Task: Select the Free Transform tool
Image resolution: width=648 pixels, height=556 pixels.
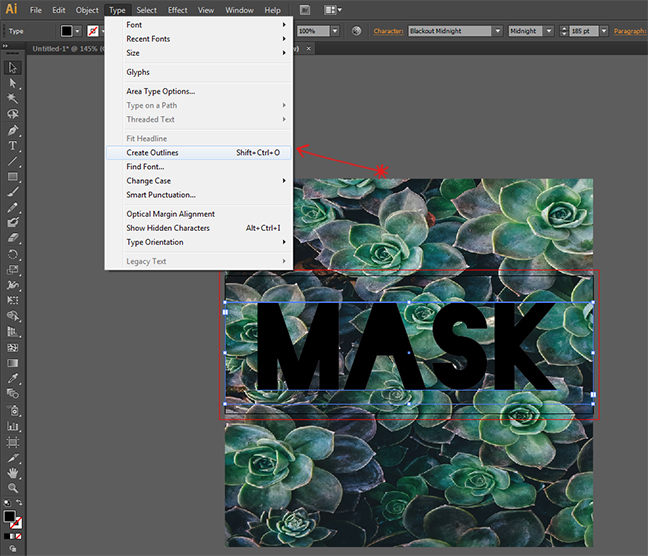Action: (13, 301)
